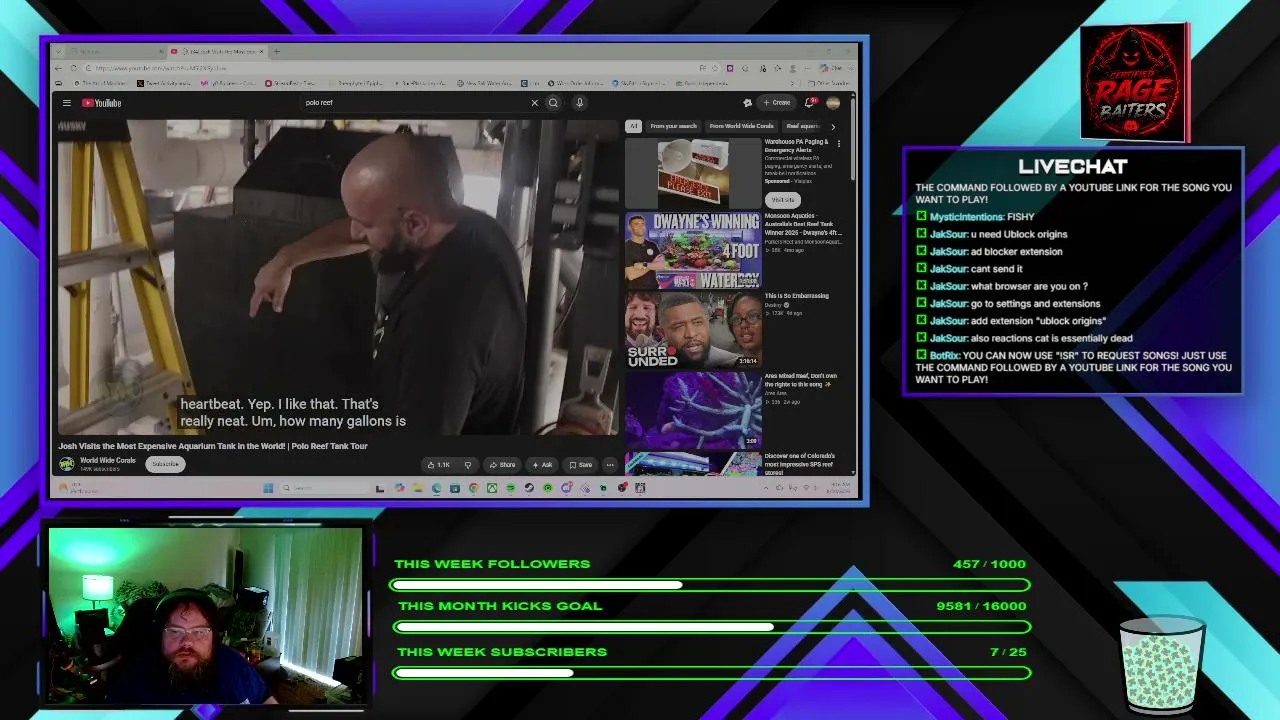Click the This Month Kicks Goal bar
Viewport: 1280px width, 720px height.
712,627
